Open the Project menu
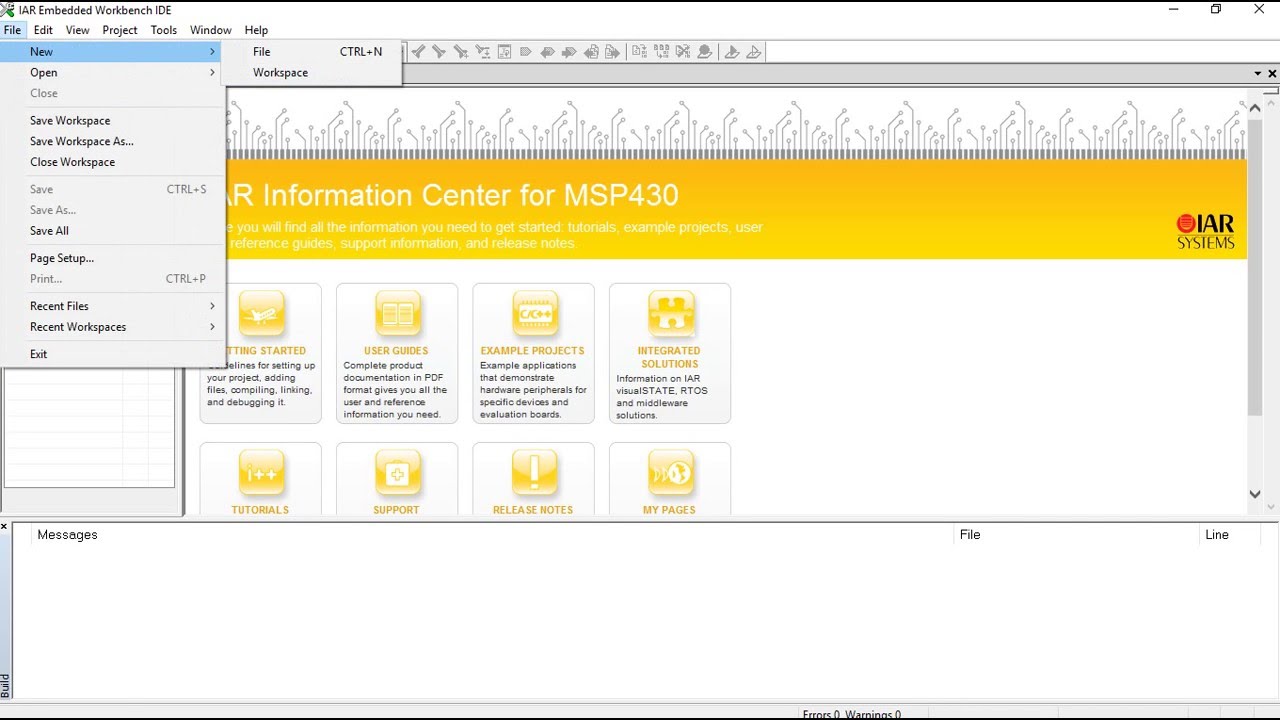Image resolution: width=1280 pixels, height=720 pixels. [120, 30]
